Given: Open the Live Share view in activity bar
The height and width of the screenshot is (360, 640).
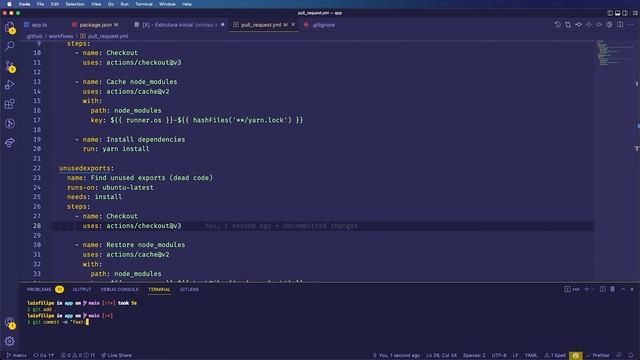Looking at the screenshot, I should (x=10, y=142).
